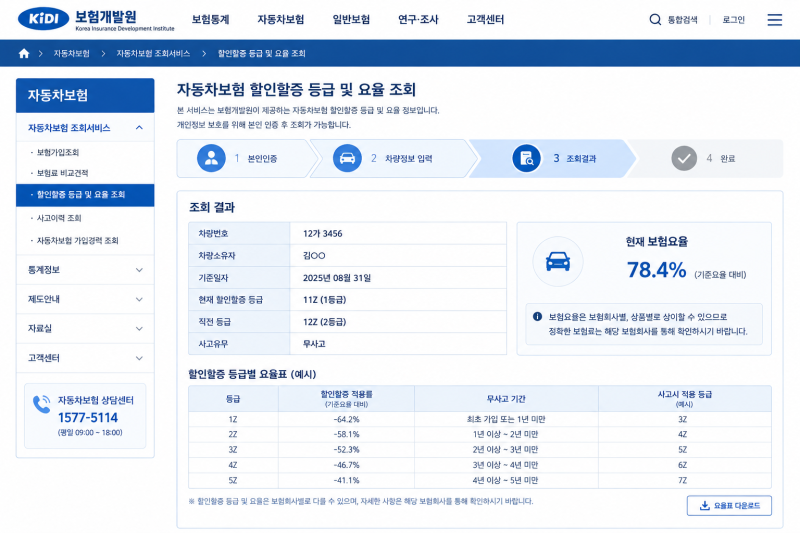
Task: Select 할인할증 등급 및 요율 조회 sidebar item
Action: pos(85,195)
